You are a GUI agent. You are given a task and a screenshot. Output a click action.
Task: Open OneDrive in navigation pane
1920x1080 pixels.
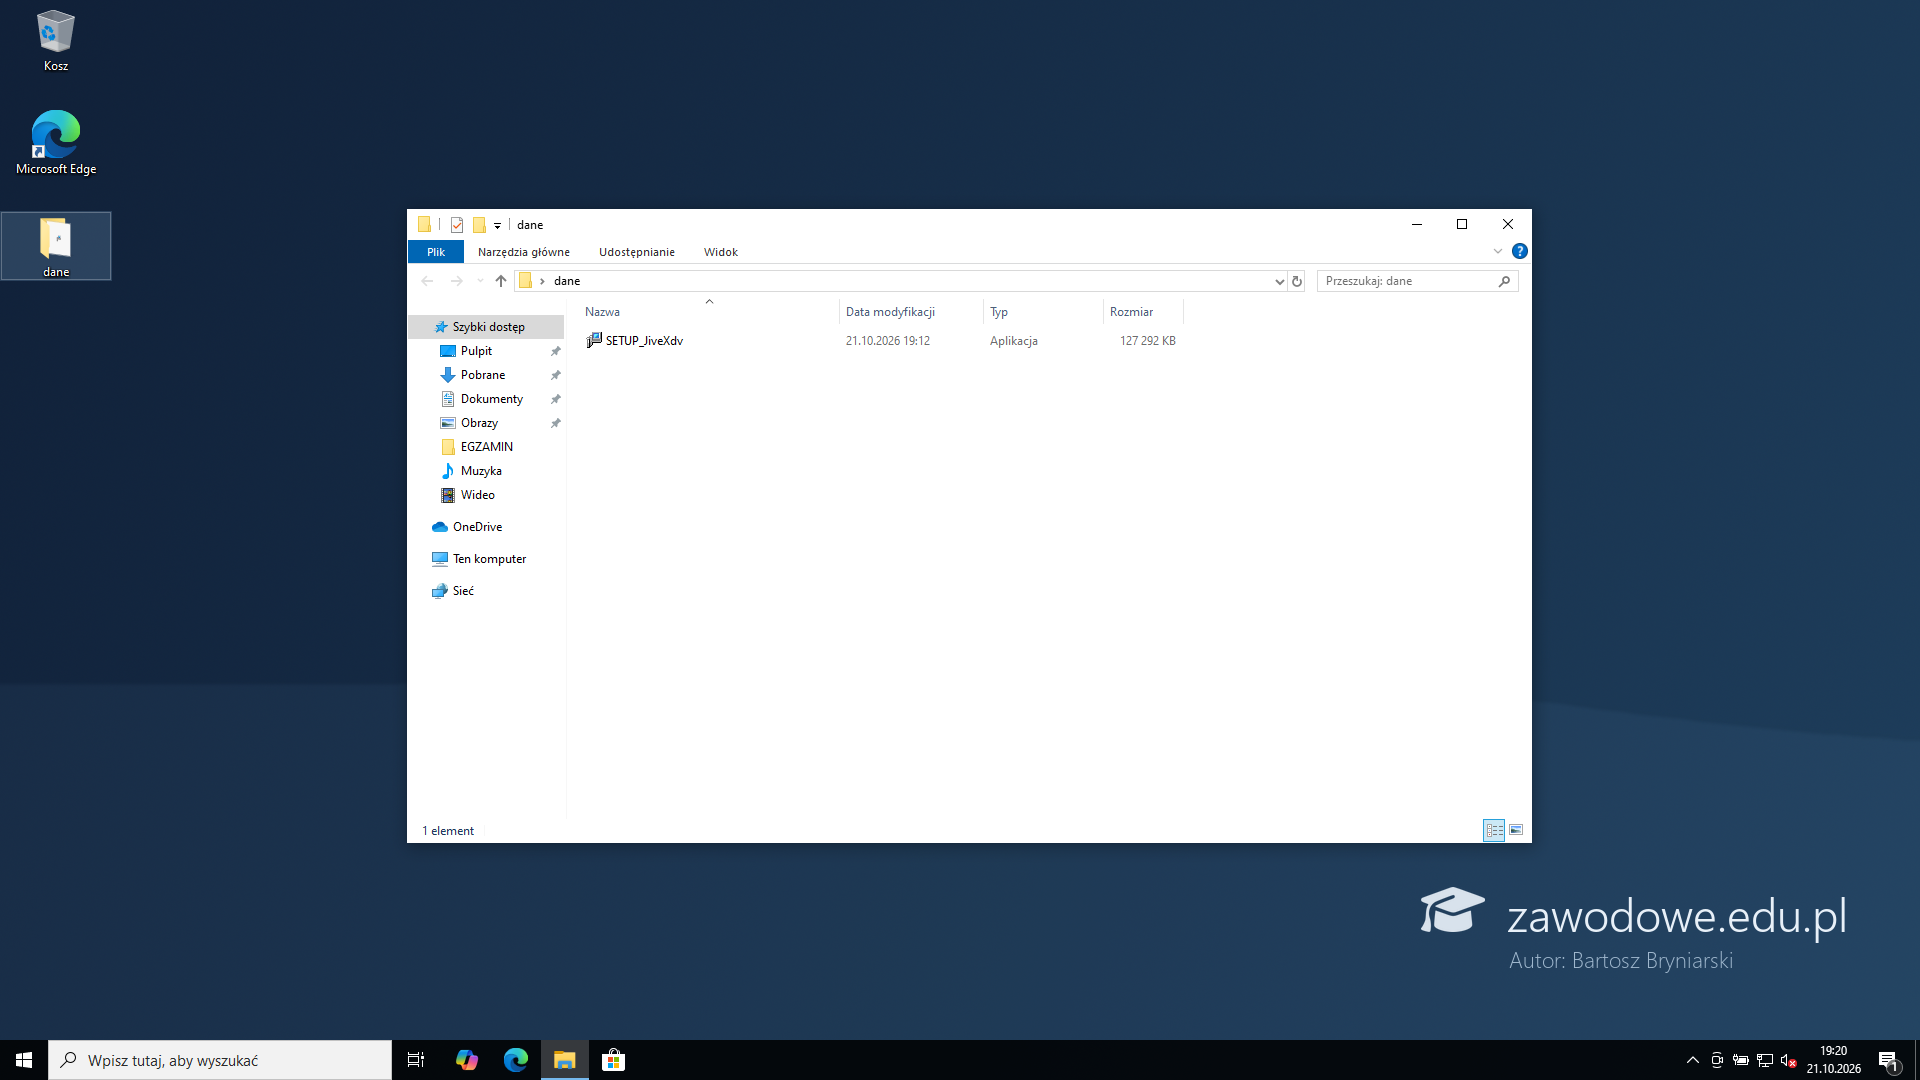(x=477, y=527)
